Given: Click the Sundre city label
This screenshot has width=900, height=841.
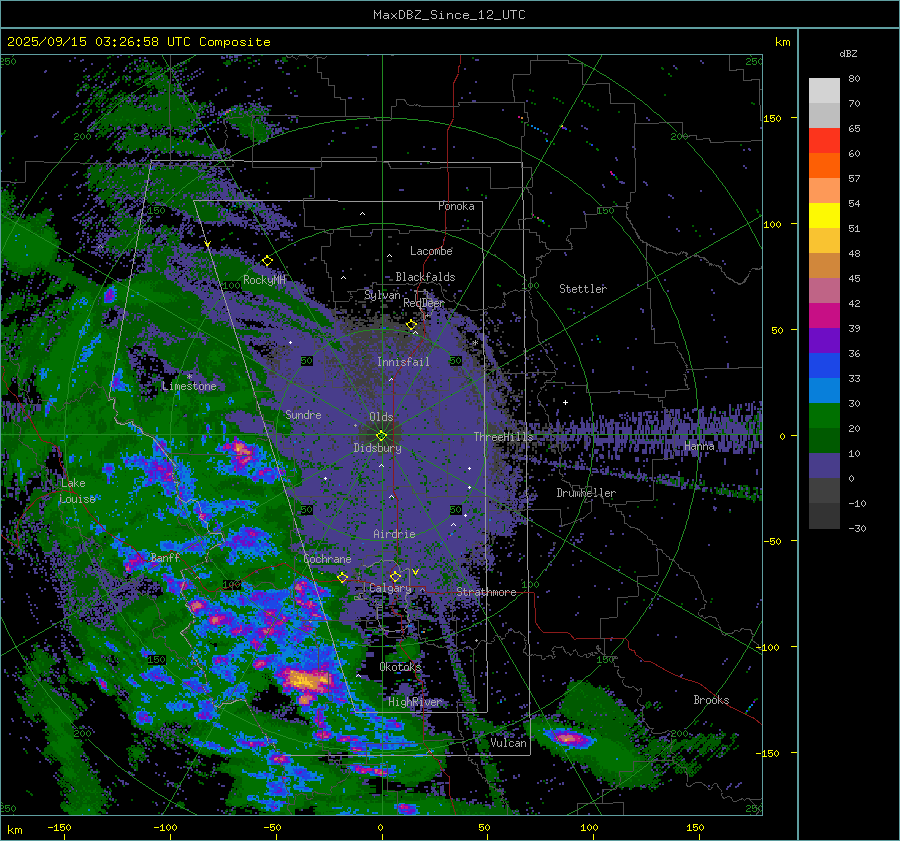Looking at the screenshot, I should coord(303,414).
